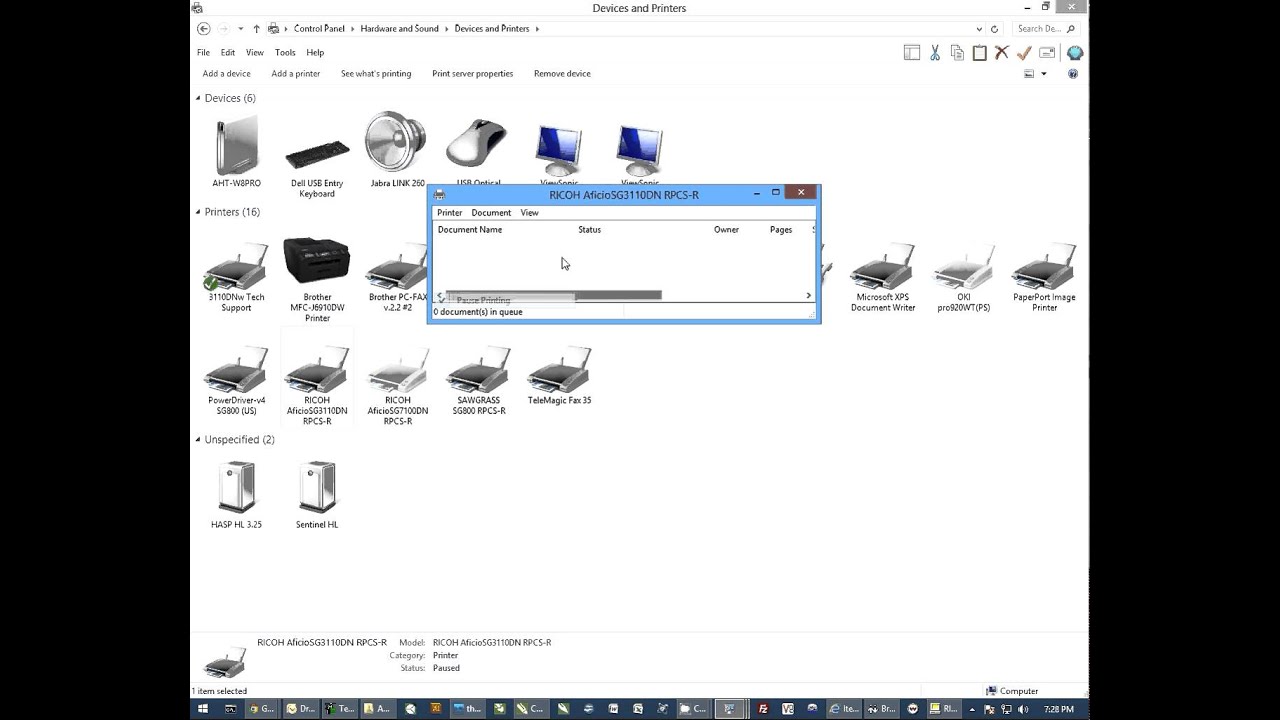The width and height of the screenshot is (1280, 720).
Task: Expand the Hardware and Sound breadcrumb arrow
Action: pyautogui.click(x=446, y=29)
